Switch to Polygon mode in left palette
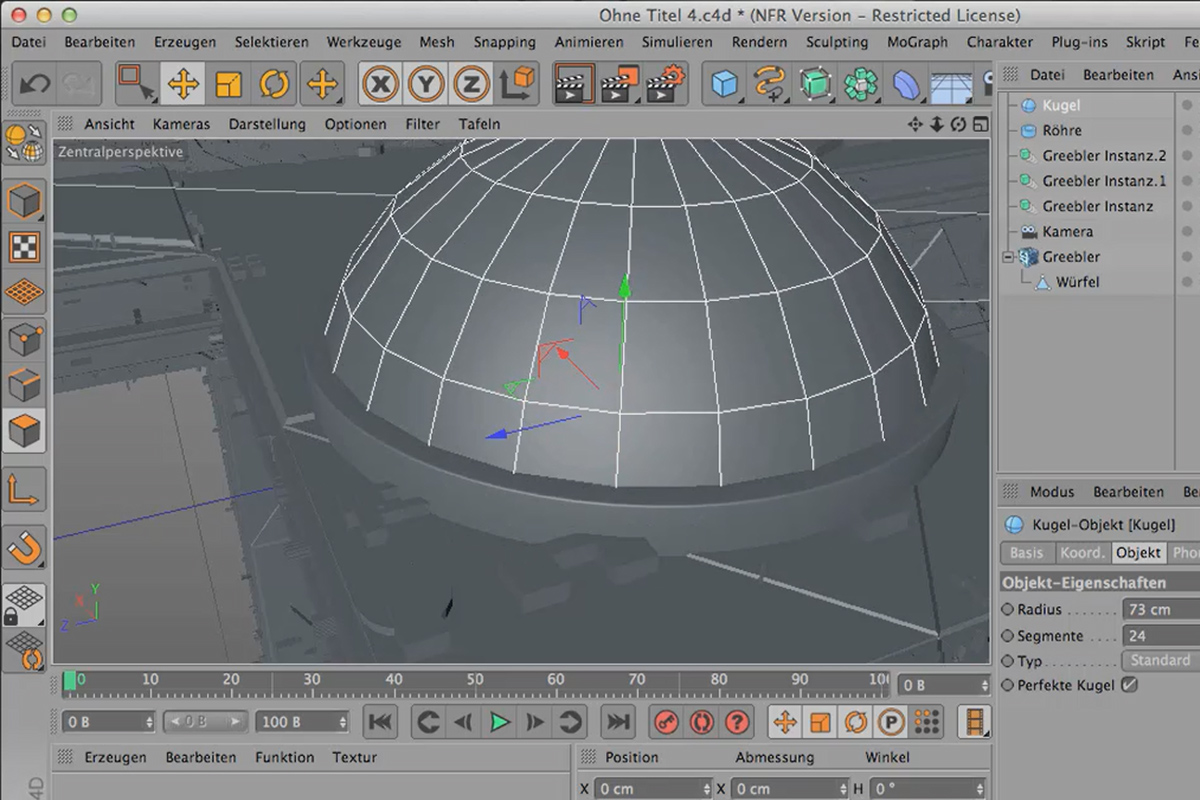Image resolution: width=1200 pixels, height=800 pixels. pyautogui.click(x=24, y=432)
